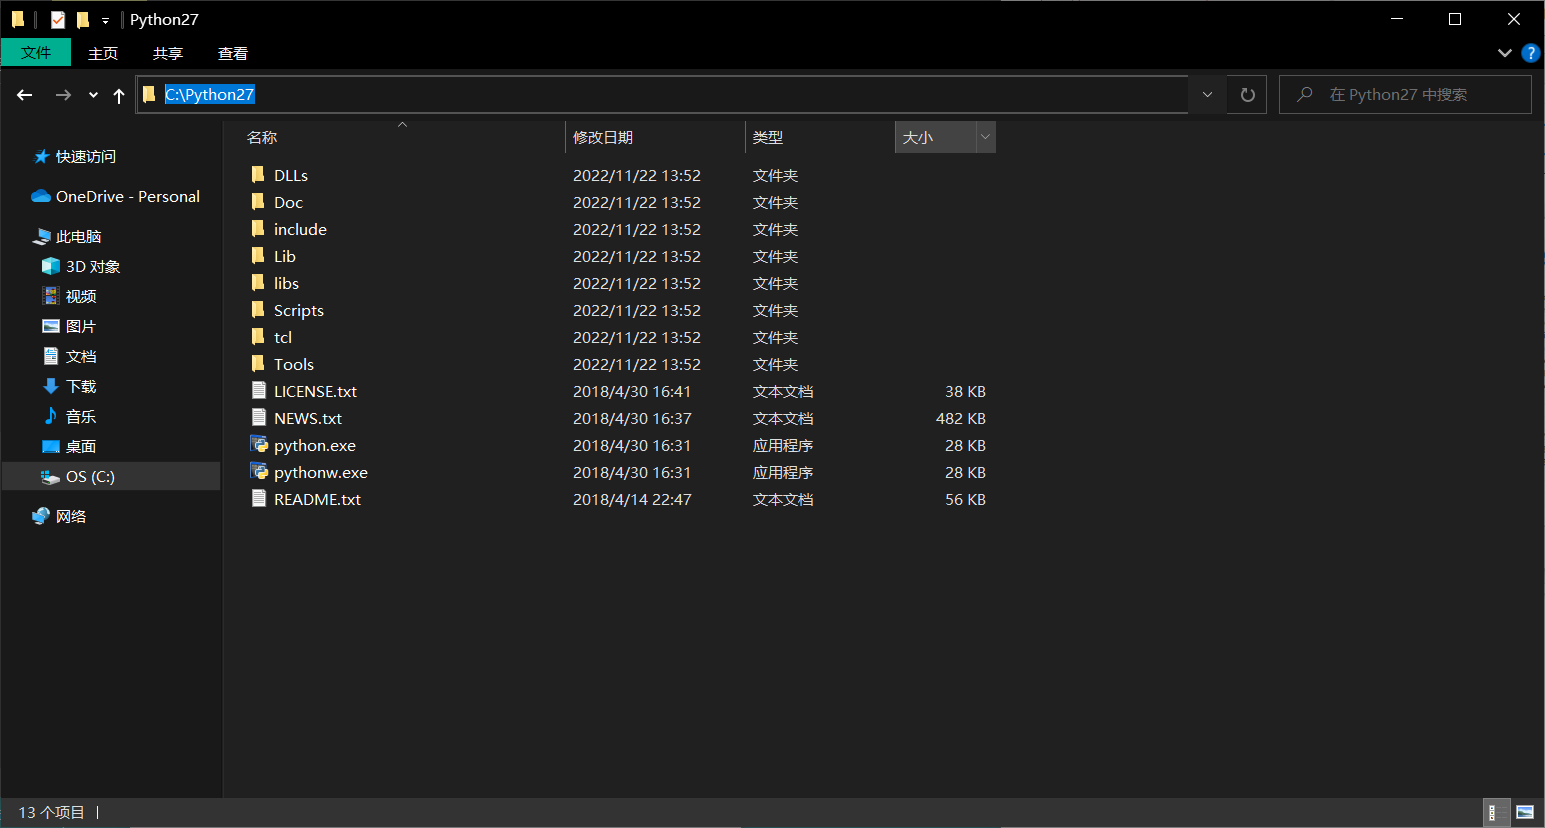Click the pythonw.exe file name

point(321,472)
